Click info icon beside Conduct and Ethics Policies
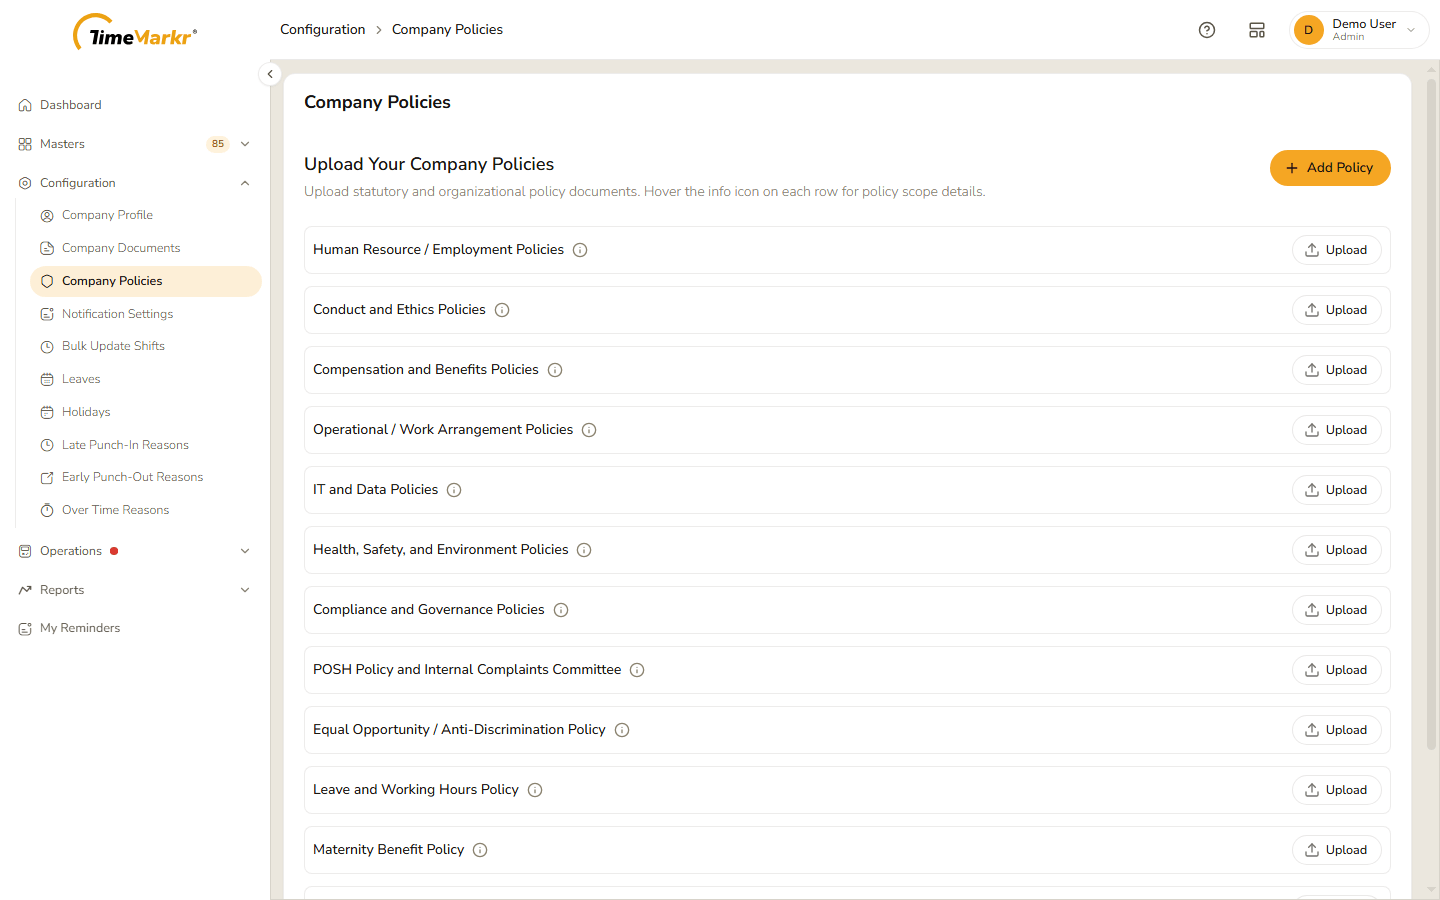Image resolution: width=1440 pixels, height=900 pixels. tap(502, 310)
